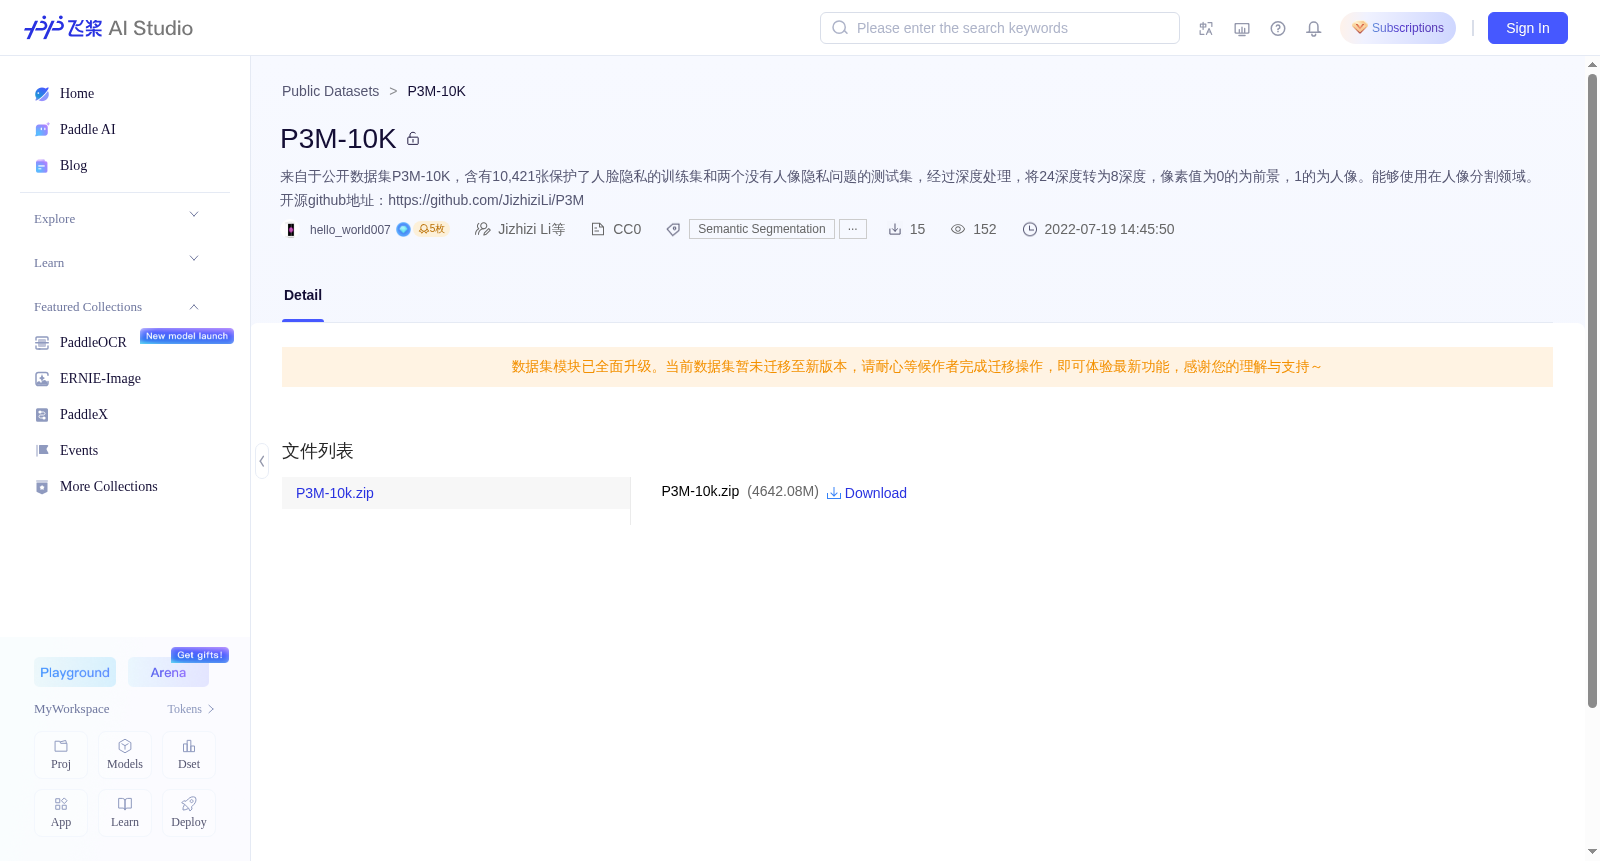Screen dimensions: 1600x861
Task: Click the ERNIE-Image sidebar icon
Action: coord(42,379)
